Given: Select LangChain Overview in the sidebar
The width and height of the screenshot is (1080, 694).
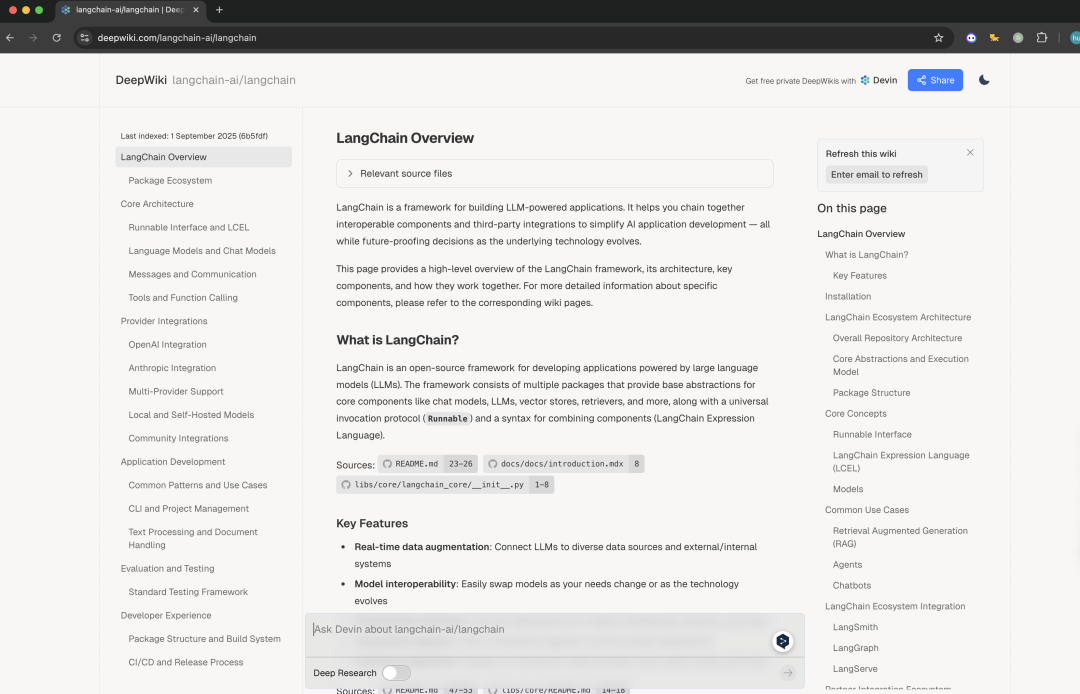Looking at the screenshot, I should click(x=162, y=156).
